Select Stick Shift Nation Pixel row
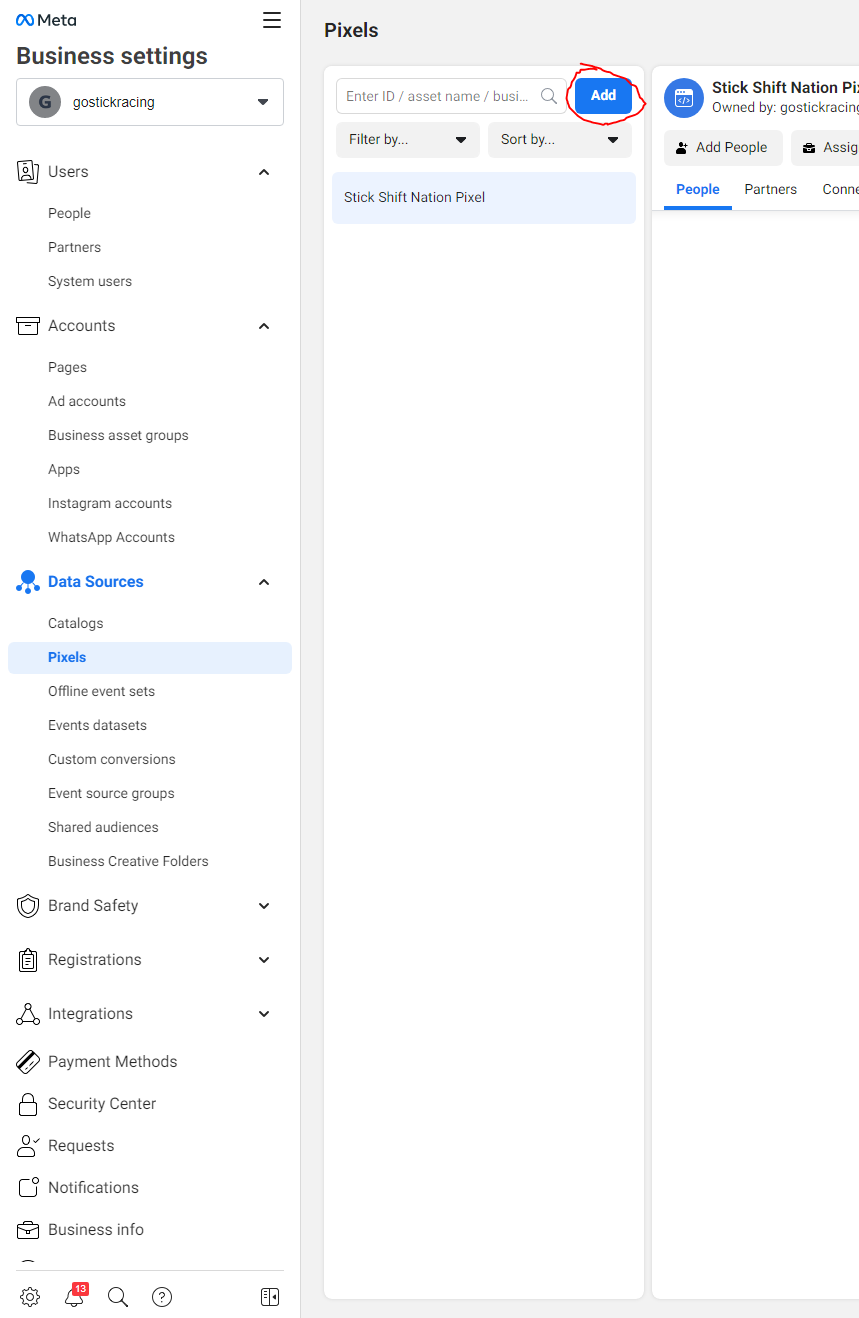This screenshot has width=859, height=1318. click(484, 198)
